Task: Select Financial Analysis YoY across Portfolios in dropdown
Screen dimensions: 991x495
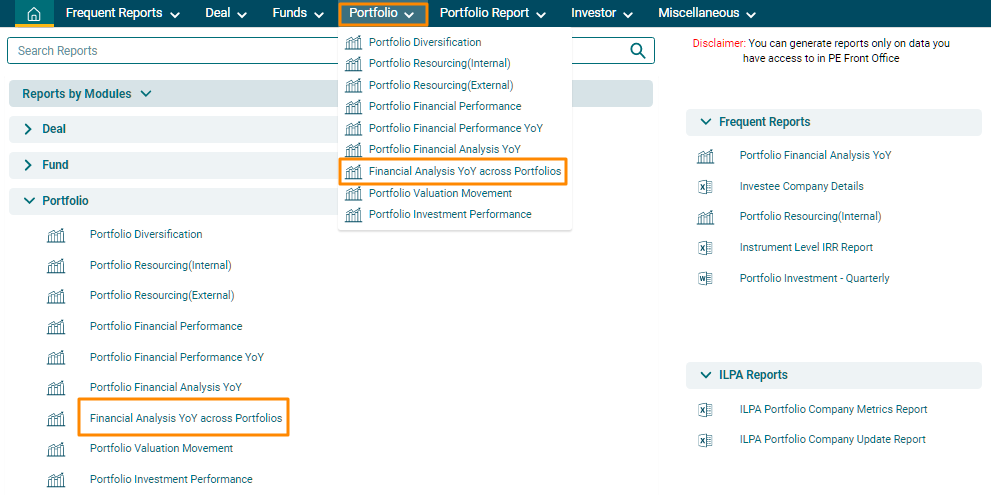Action: point(464,172)
